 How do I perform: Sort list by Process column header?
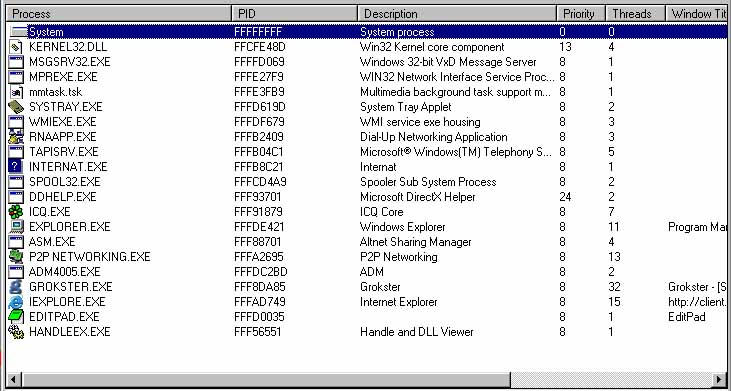(x=119, y=14)
